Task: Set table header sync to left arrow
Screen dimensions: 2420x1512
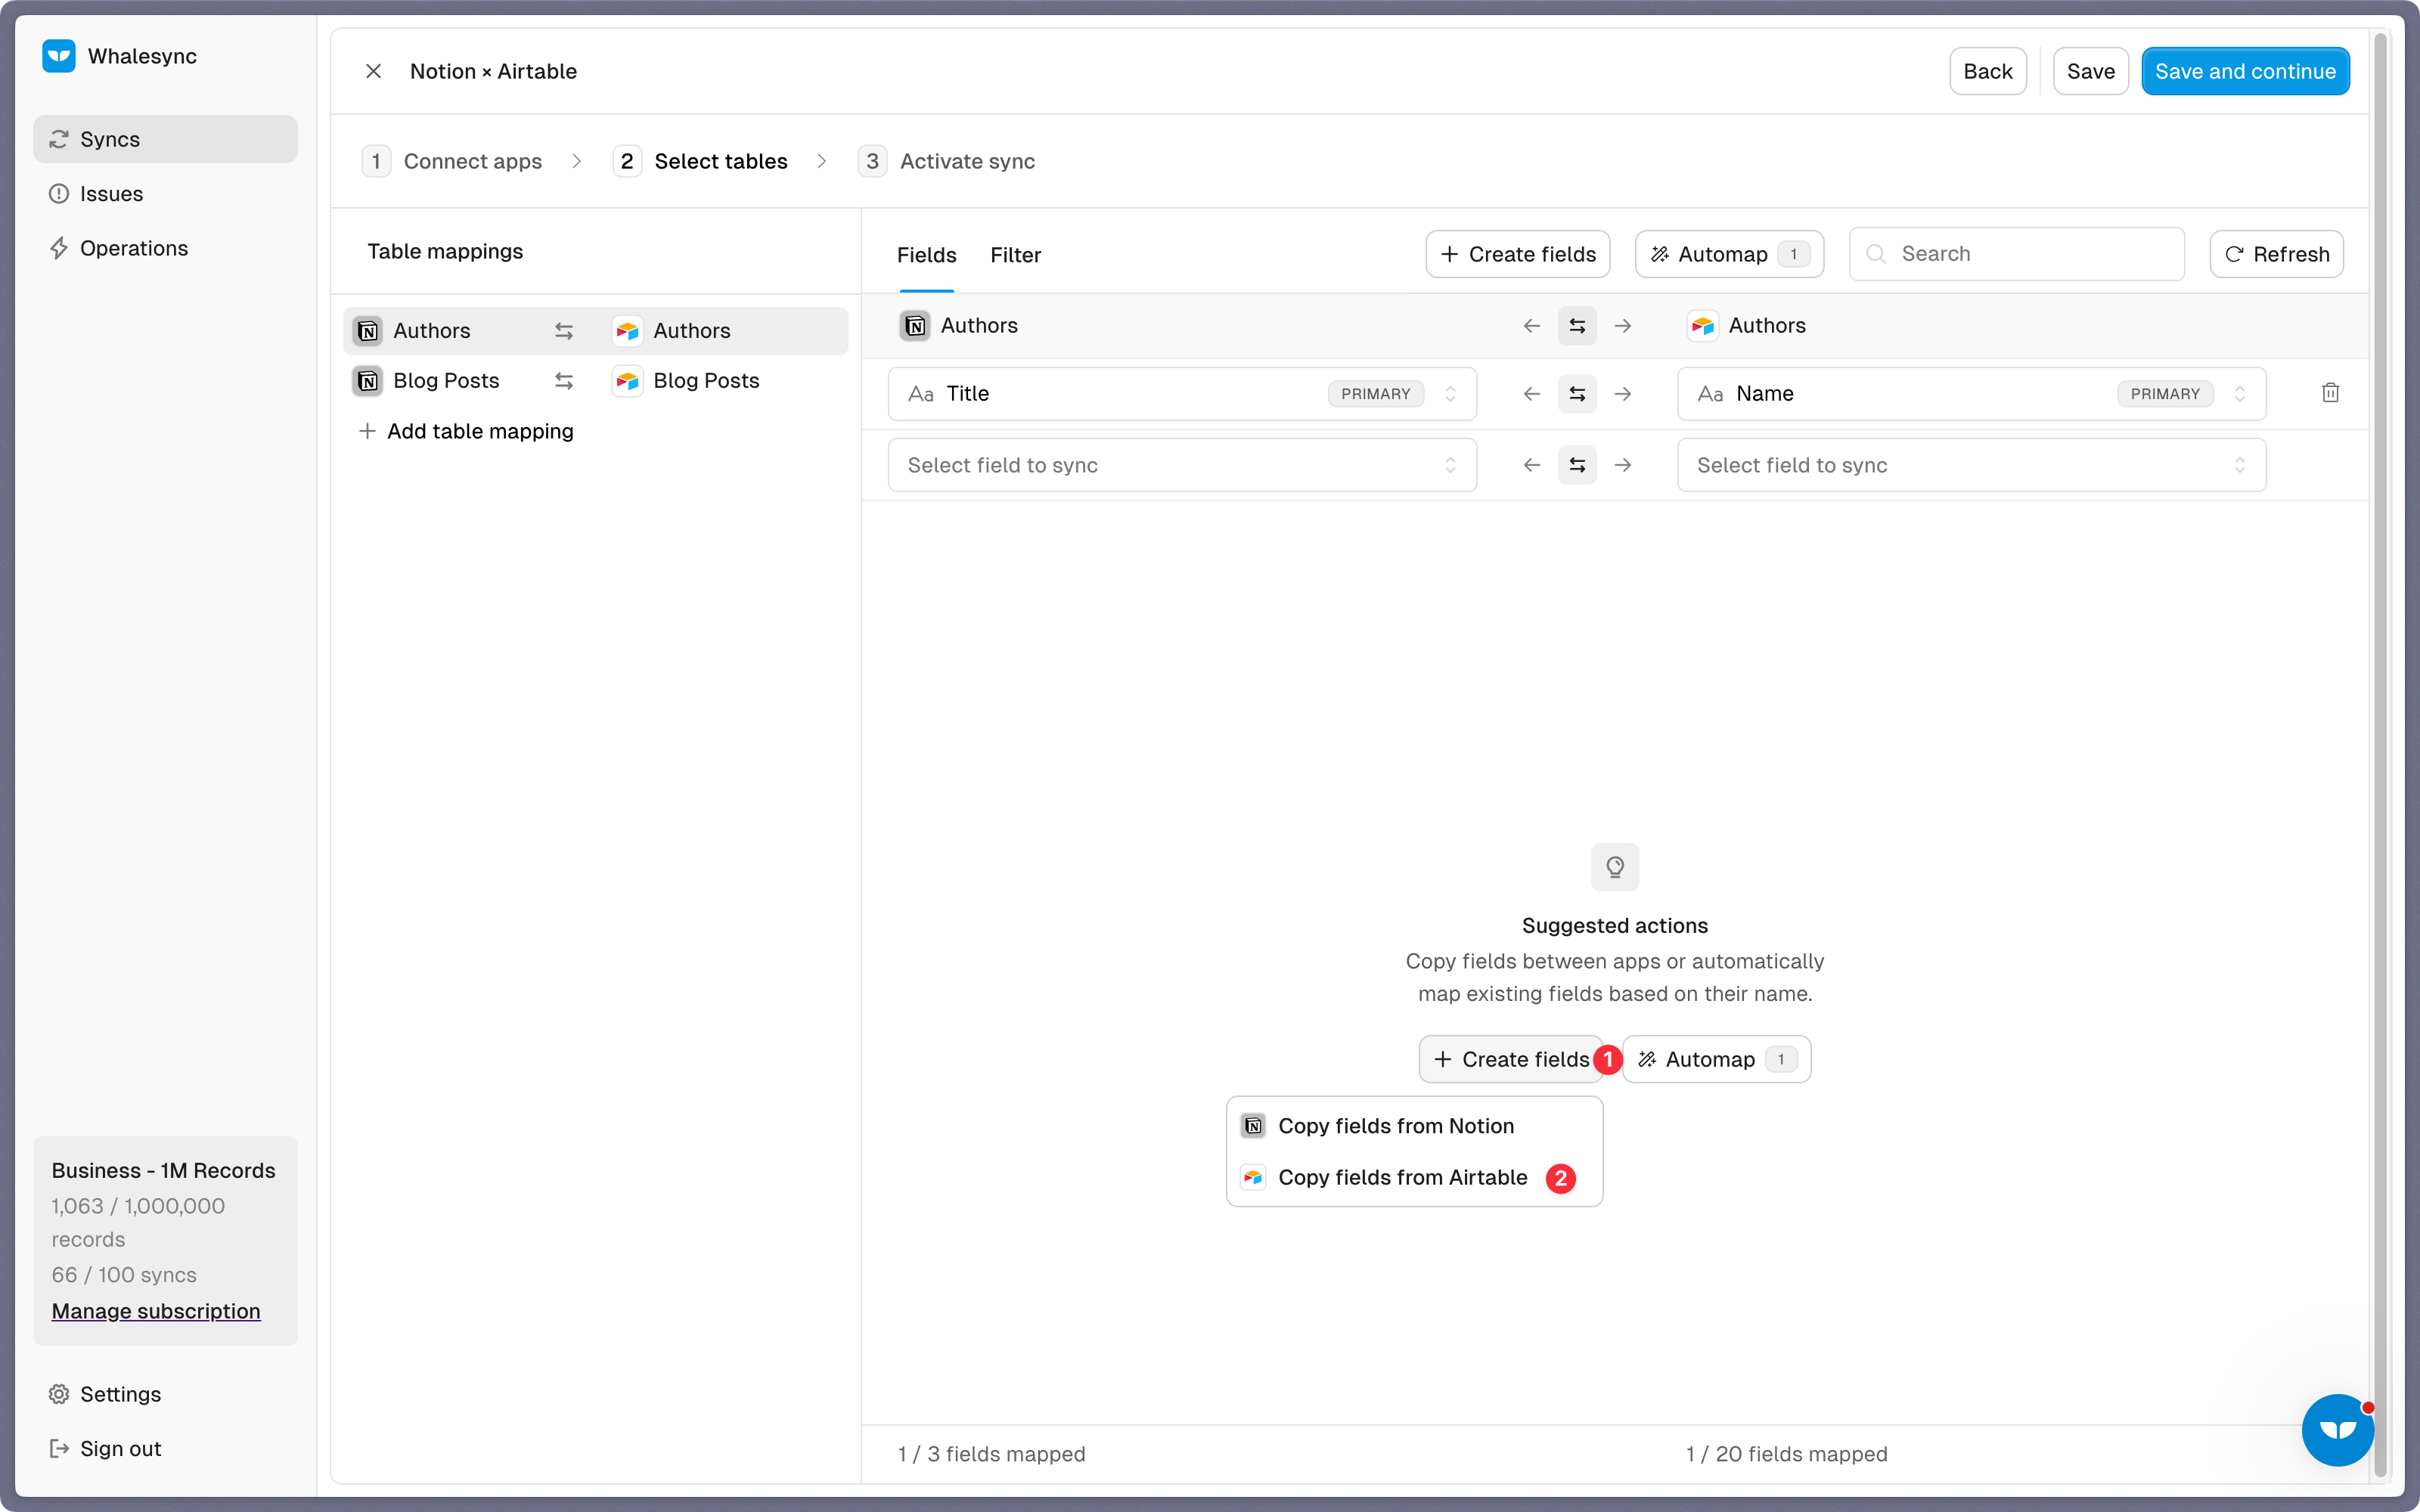Action: [x=1531, y=326]
